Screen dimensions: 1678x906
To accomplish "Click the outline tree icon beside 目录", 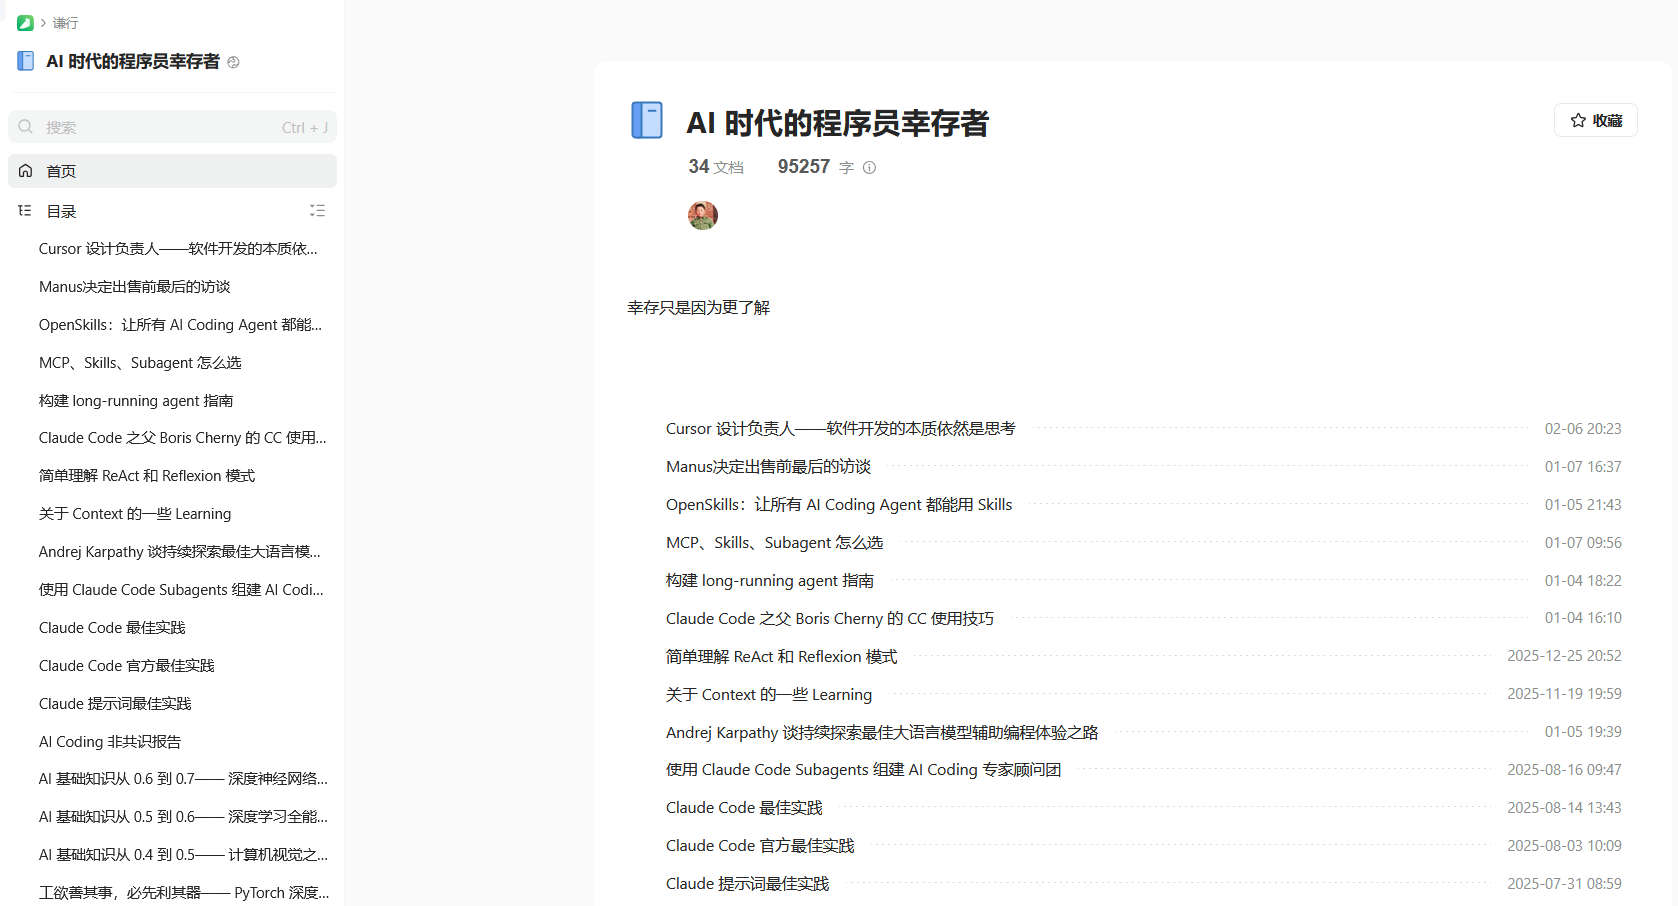I will (x=25, y=211).
